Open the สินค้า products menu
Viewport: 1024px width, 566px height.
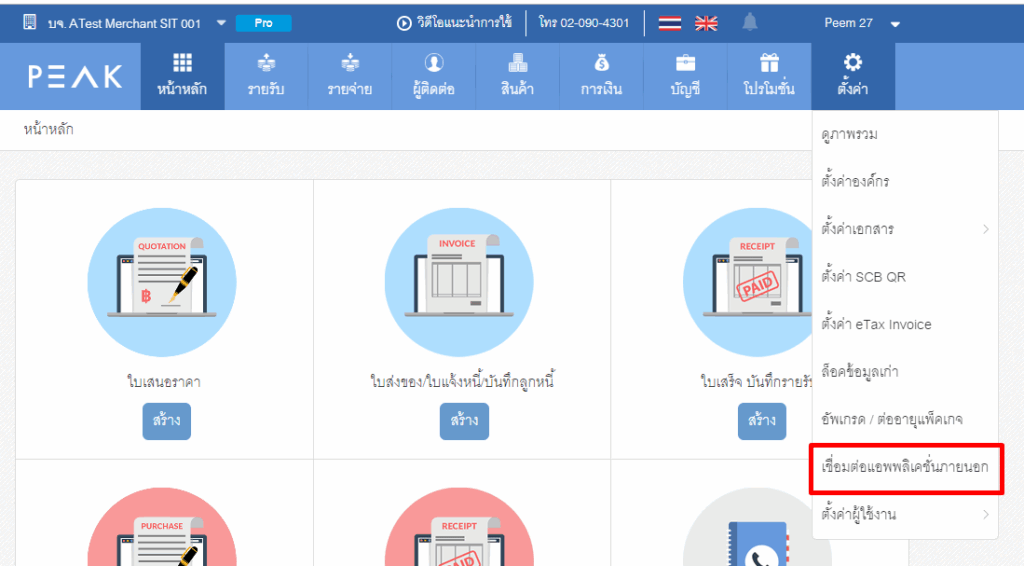(517, 76)
